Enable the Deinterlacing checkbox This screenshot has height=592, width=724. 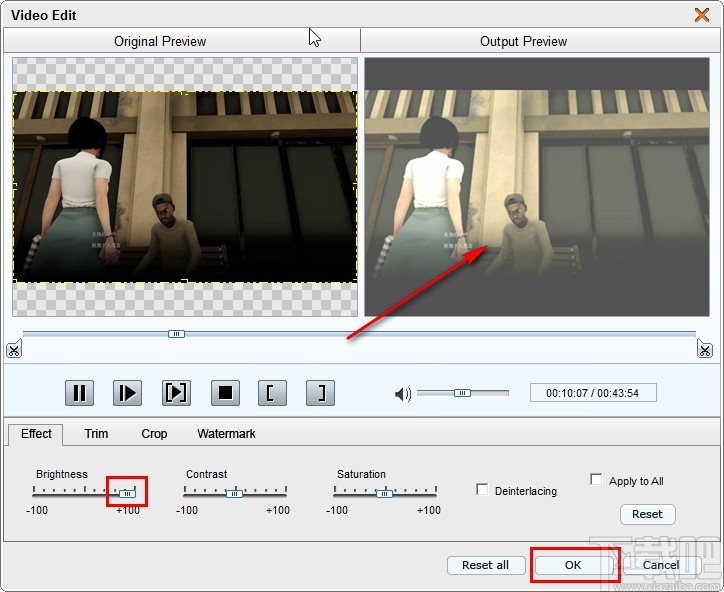coord(482,489)
